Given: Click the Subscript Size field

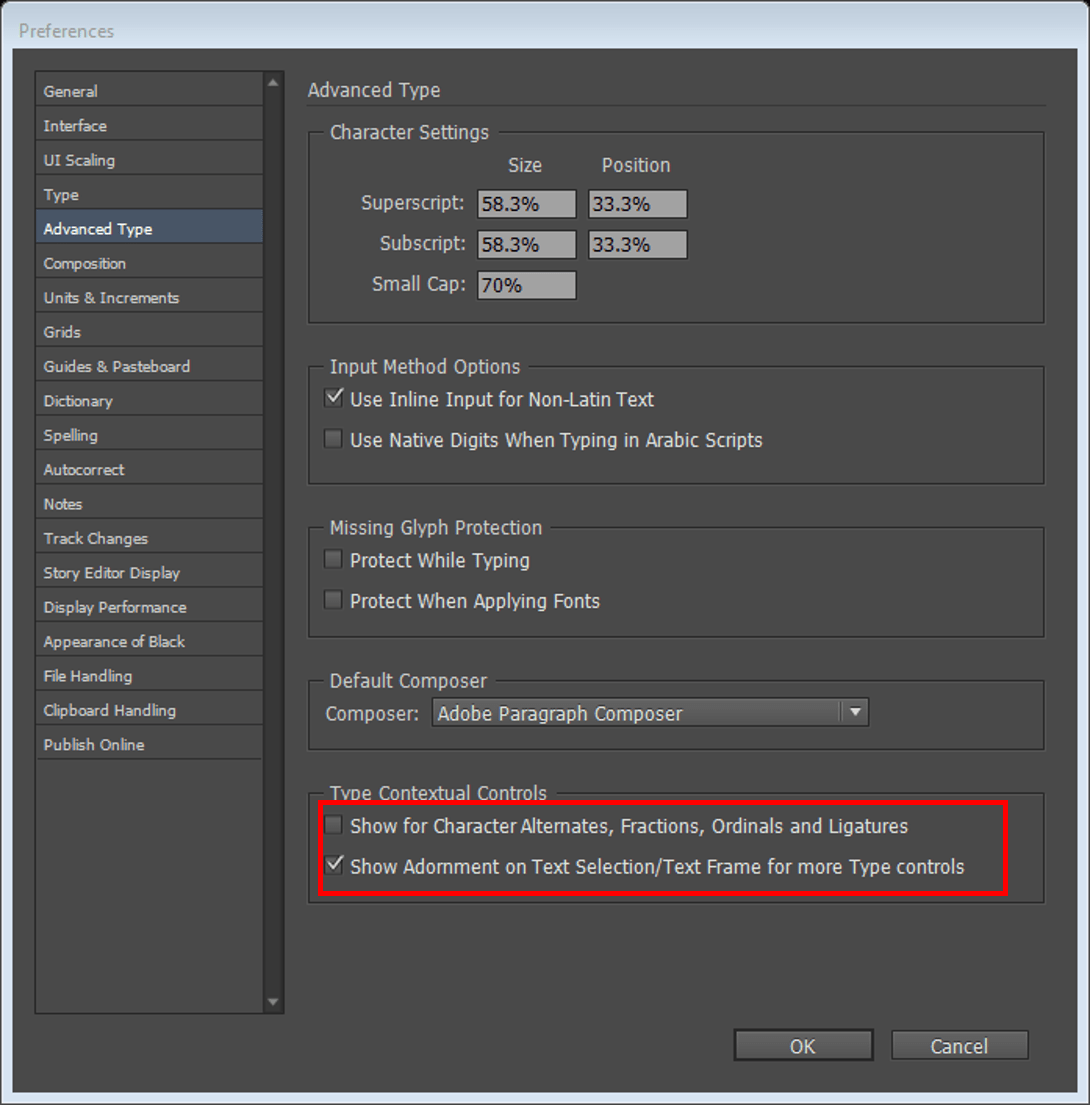Looking at the screenshot, I should point(526,245).
